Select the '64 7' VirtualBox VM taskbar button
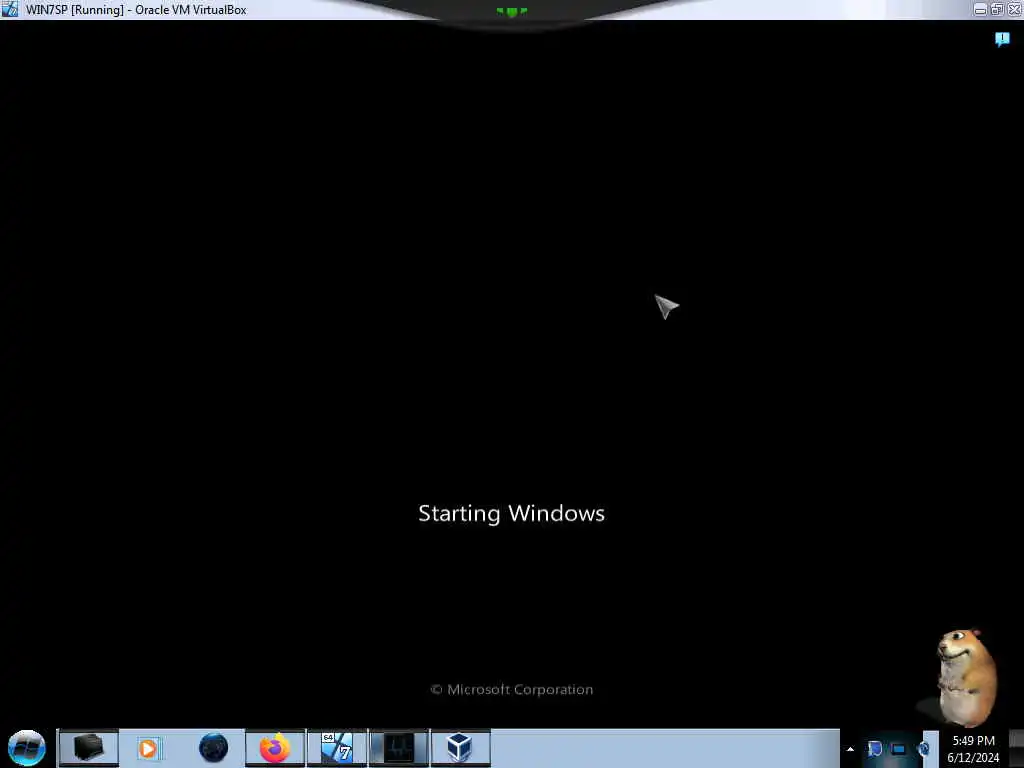 pyautogui.click(x=337, y=748)
